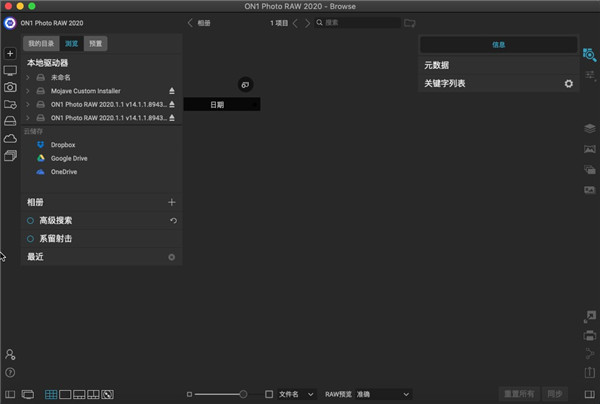
Task: Click the Print icon in right sidebar
Action: [590, 336]
